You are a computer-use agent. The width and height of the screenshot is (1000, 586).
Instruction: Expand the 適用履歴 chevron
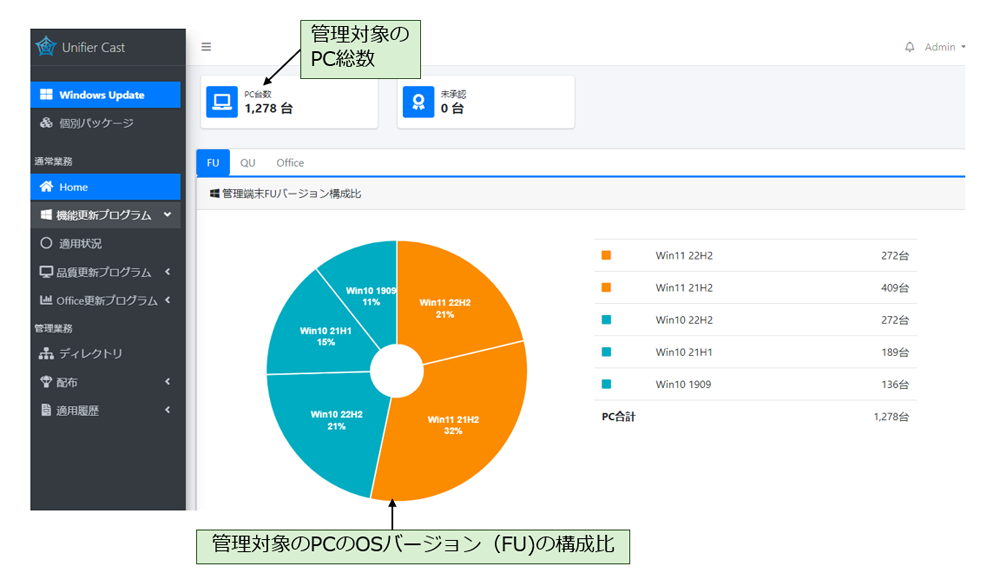(167, 409)
